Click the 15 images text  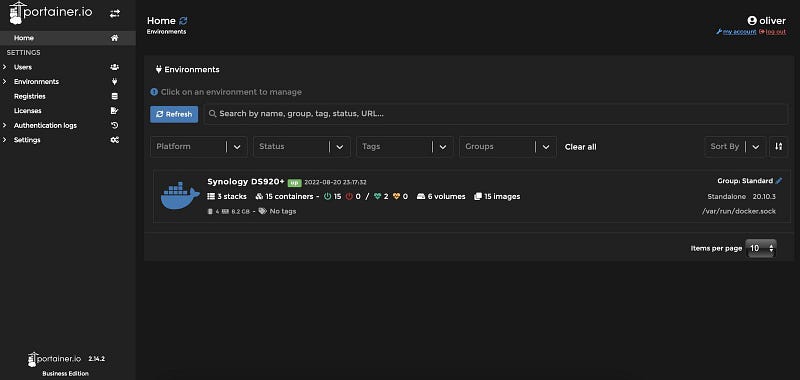point(503,196)
